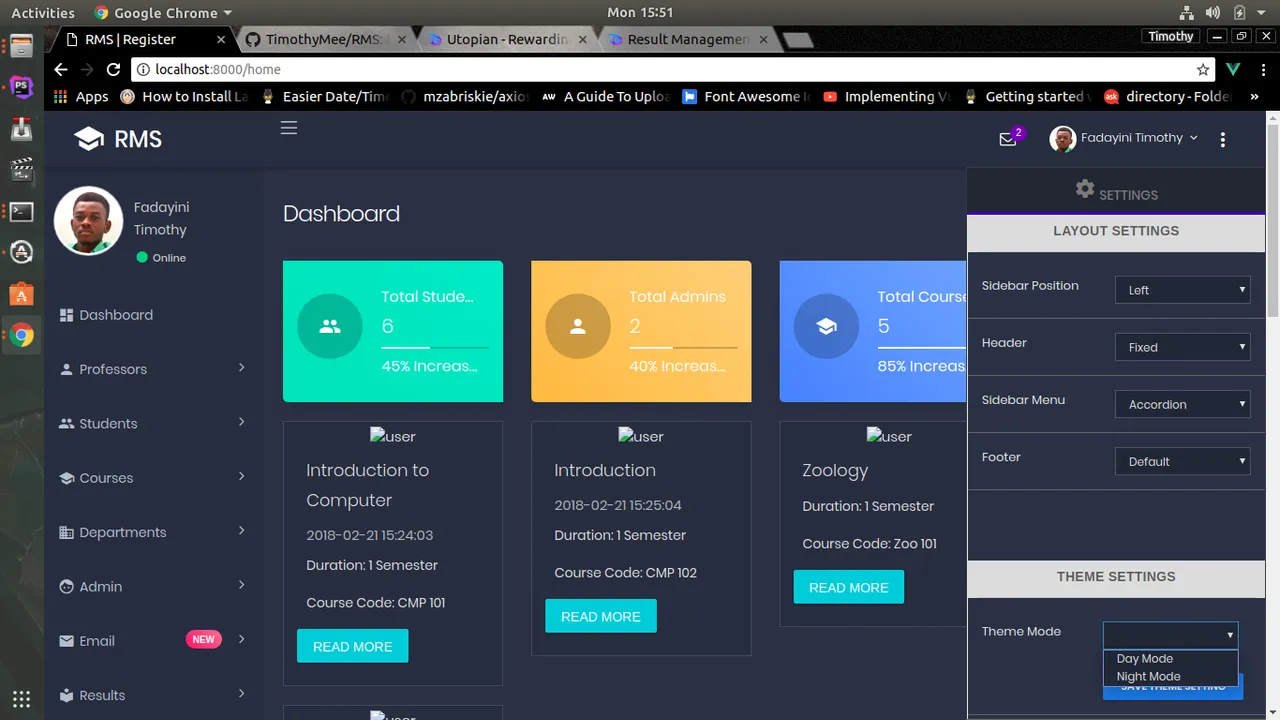The image size is (1280, 720).
Task: Open the Sidebar Position dropdown
Action: click(1183, 290)
